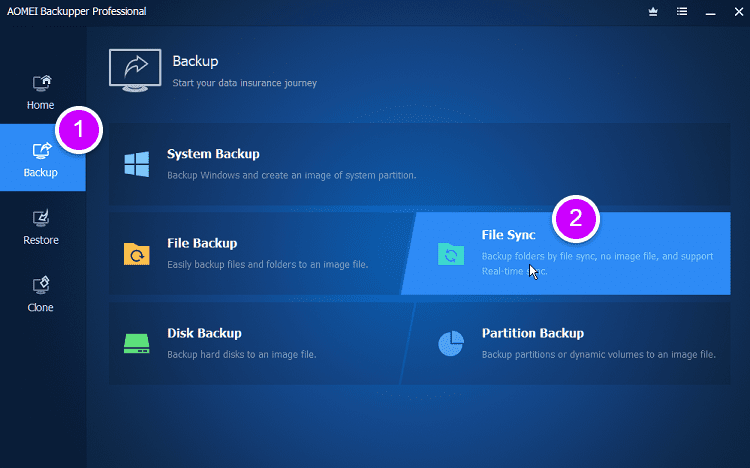This screenshot has width=750, height=468.
Task: Click the Backup label in sidebar
Action: point(41,172)
